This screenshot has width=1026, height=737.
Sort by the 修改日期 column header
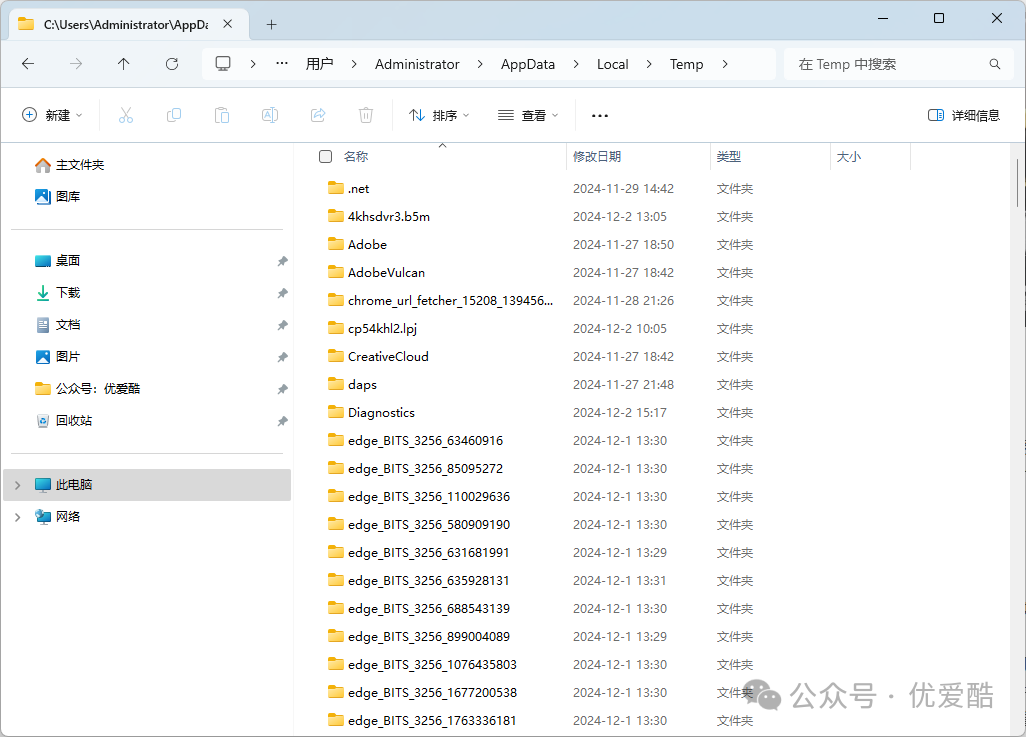[x=597, y=157]
